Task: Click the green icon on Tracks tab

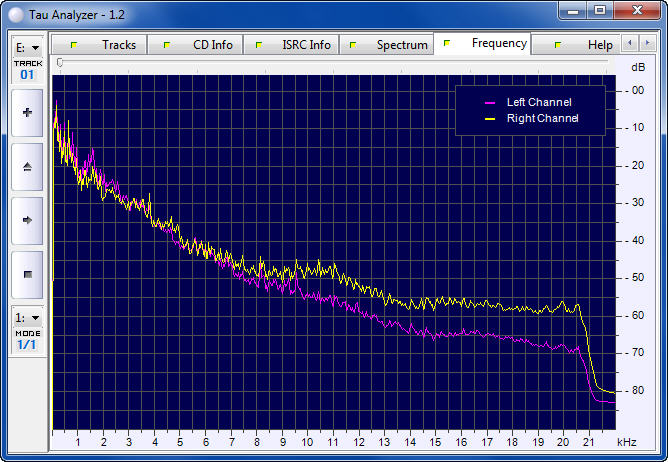Action: 74,45
